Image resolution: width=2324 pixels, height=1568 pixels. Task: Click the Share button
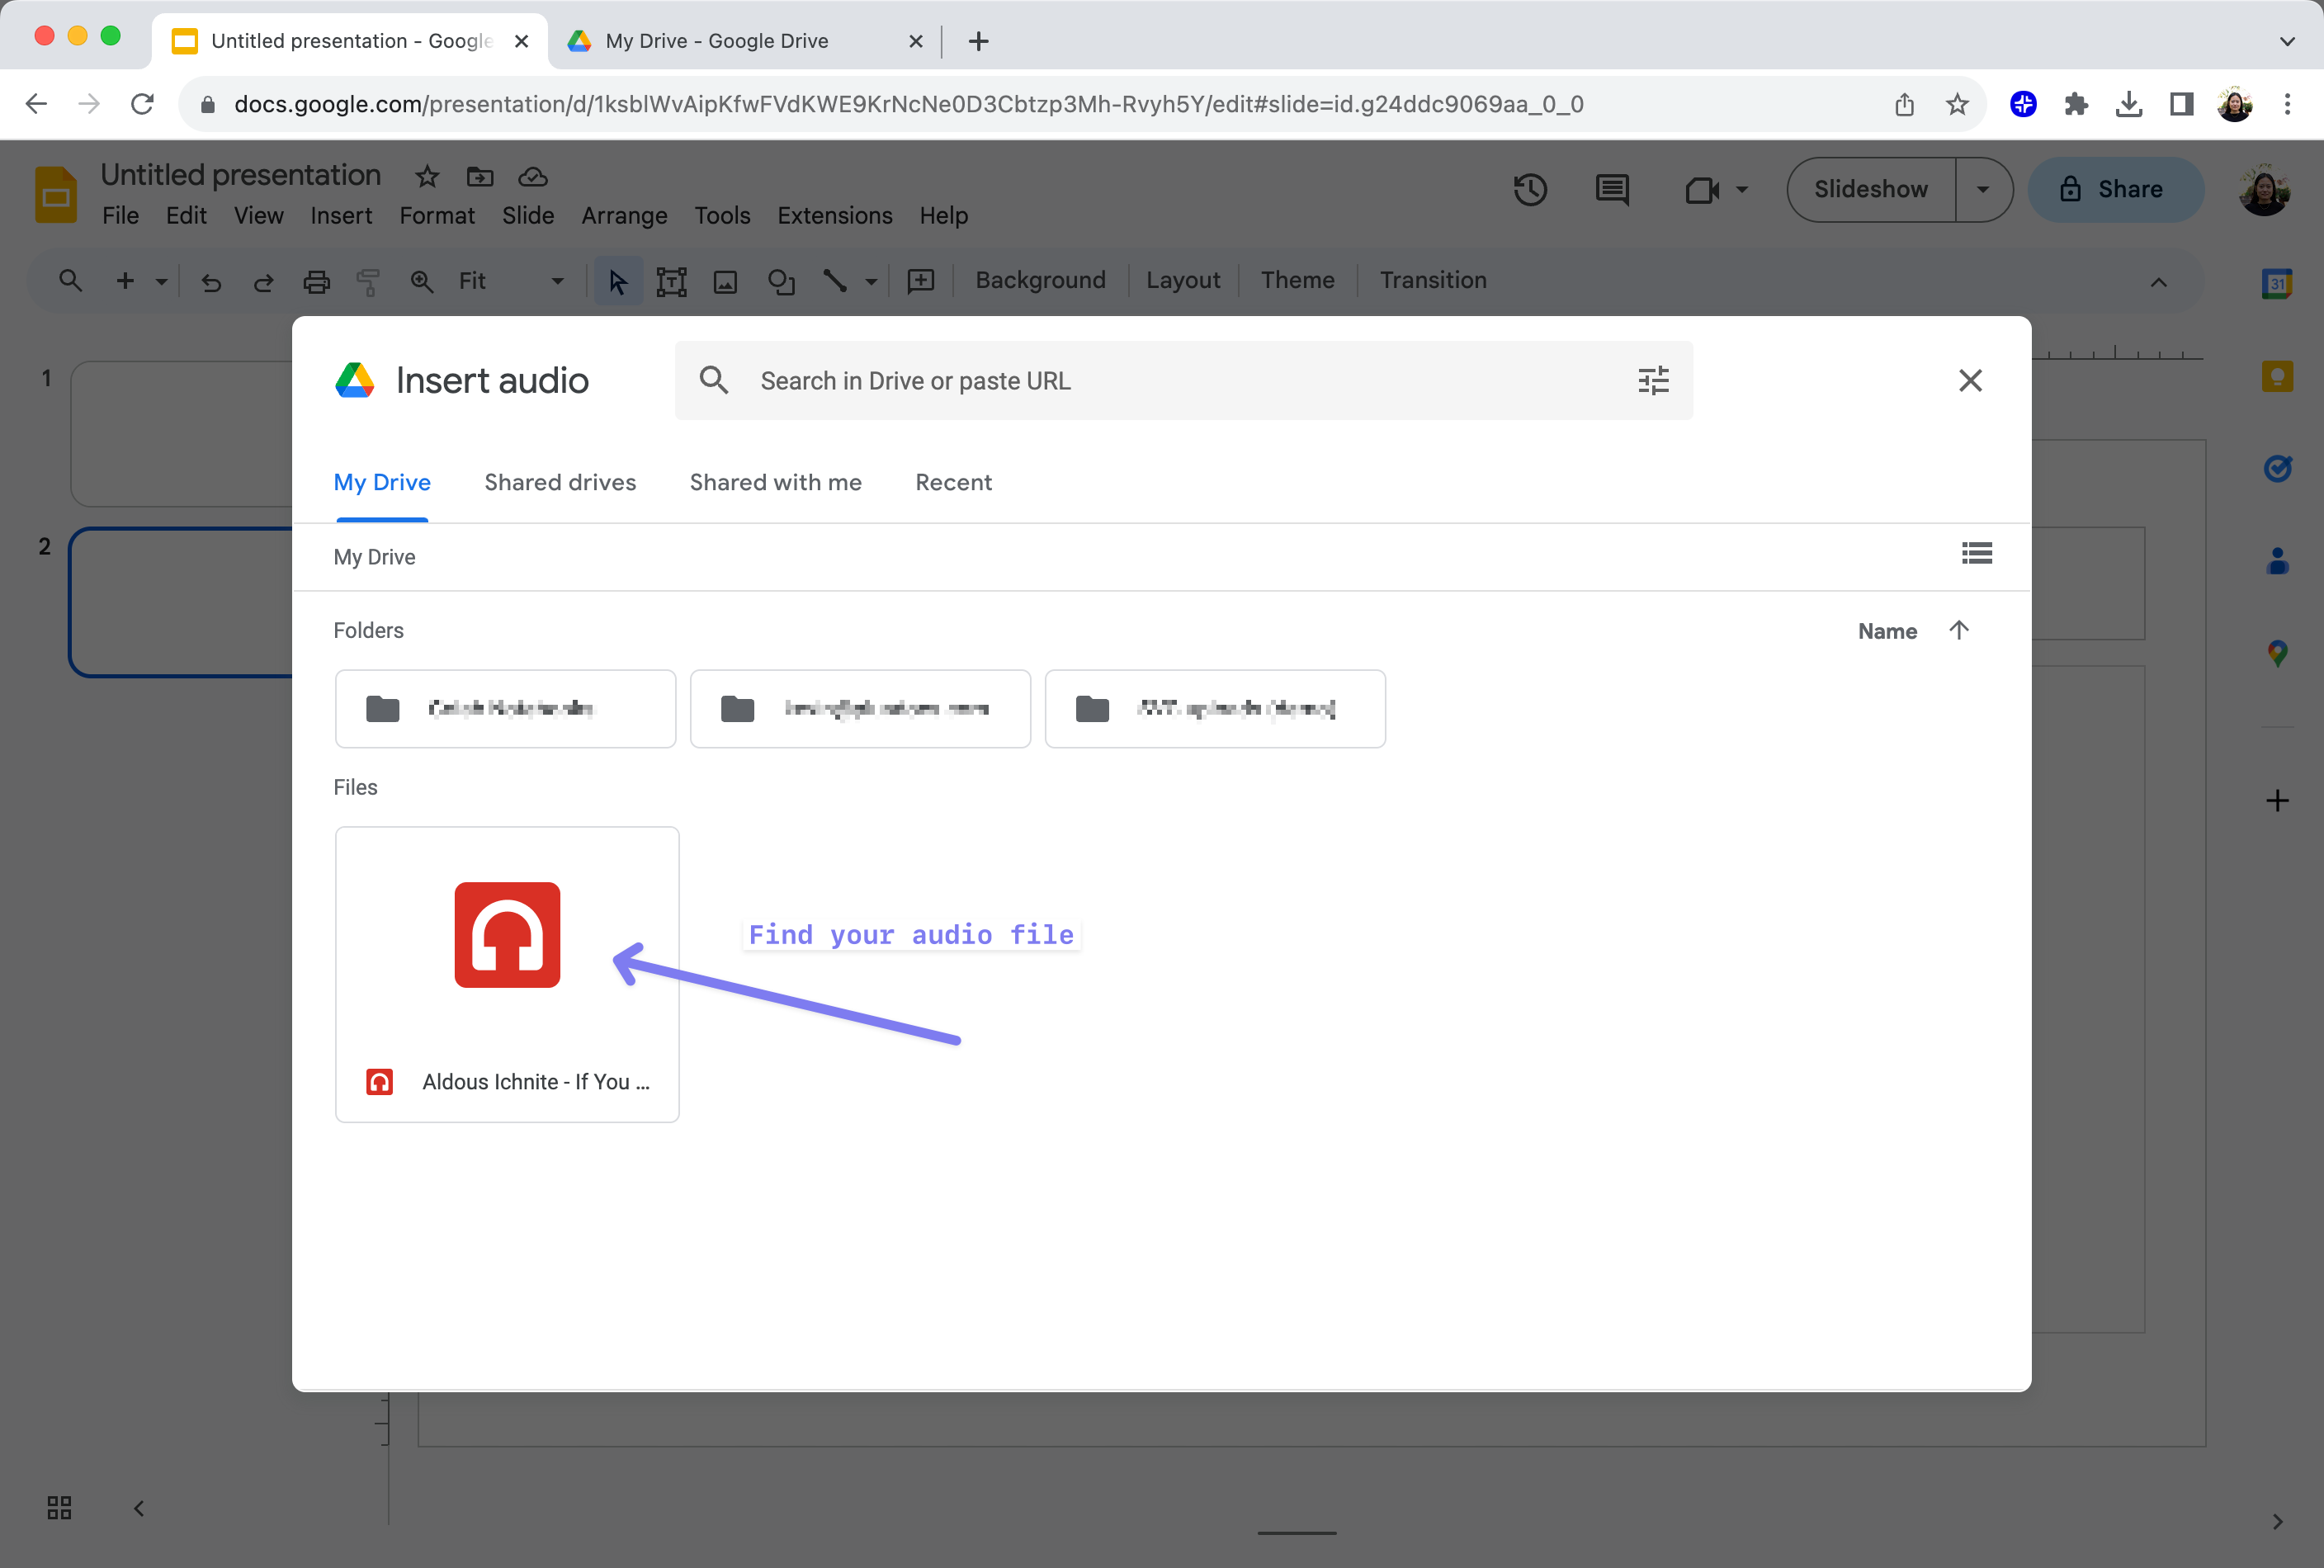pos(2116,189)
